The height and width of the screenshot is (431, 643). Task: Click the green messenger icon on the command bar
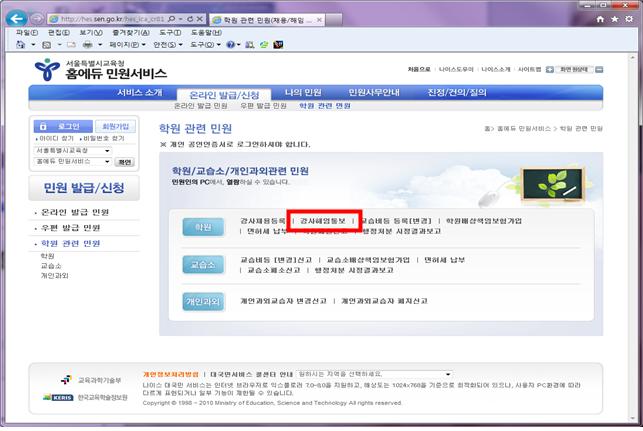click(x=264, y=44)
